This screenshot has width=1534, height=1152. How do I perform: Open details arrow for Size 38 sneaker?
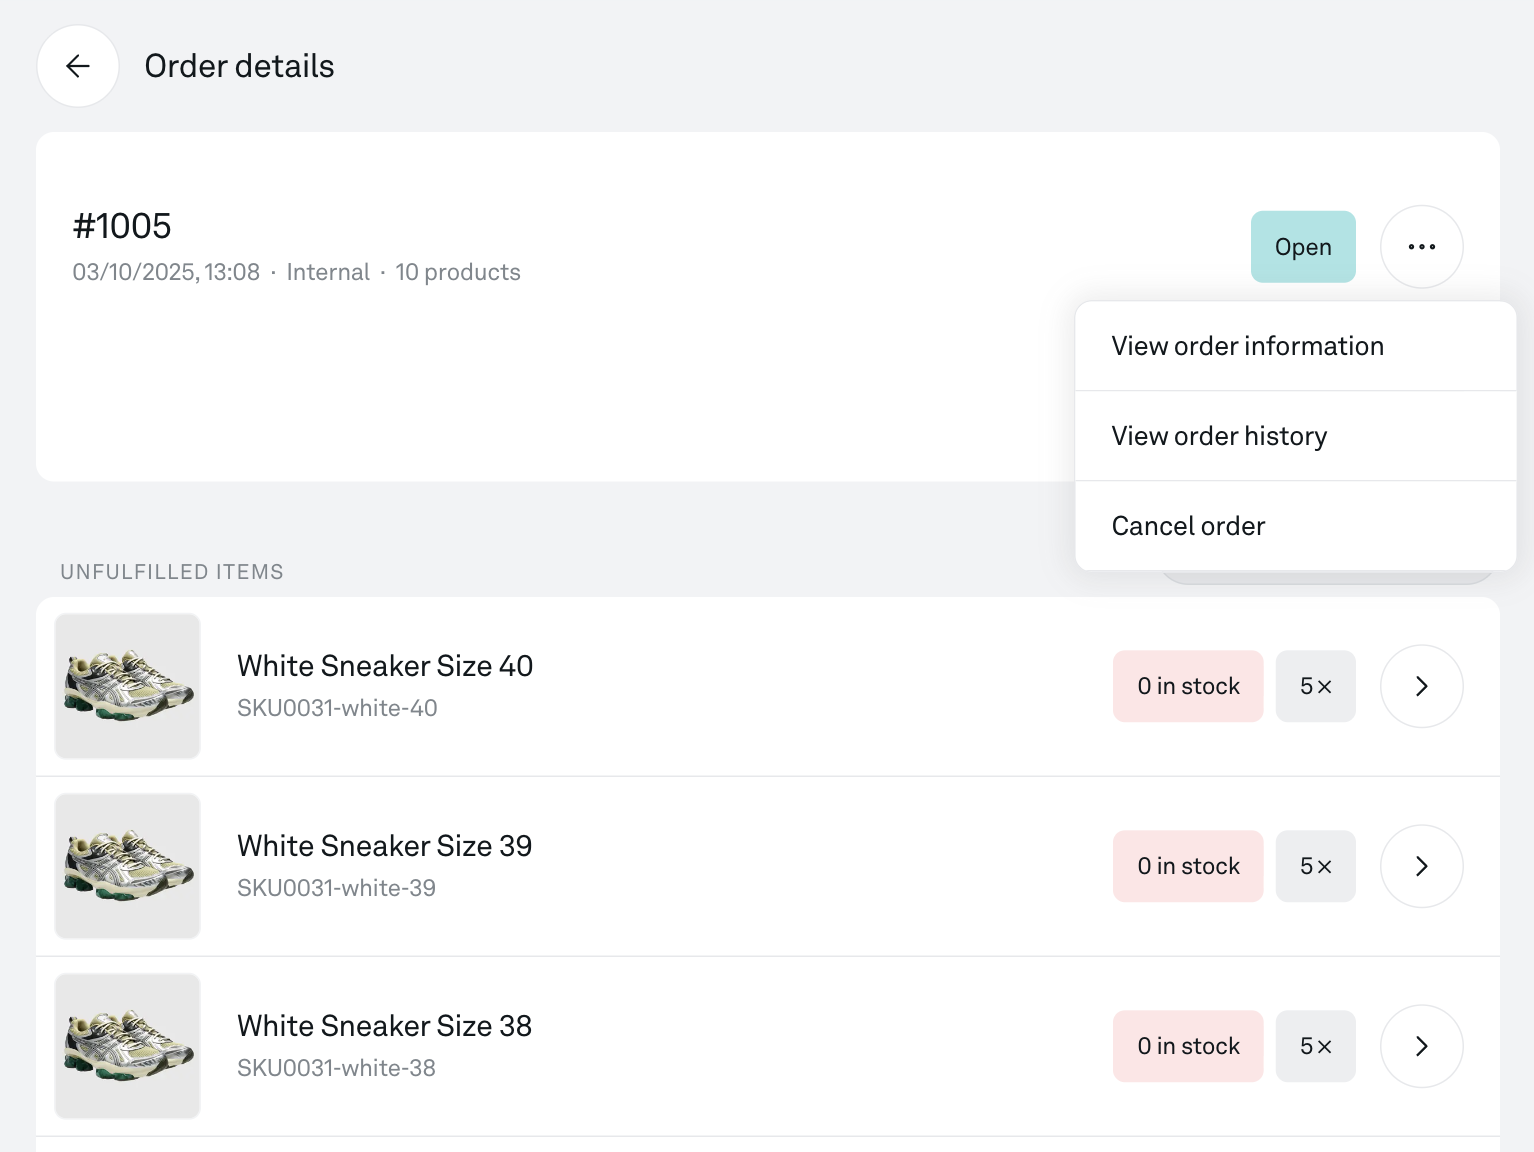1421,1046
